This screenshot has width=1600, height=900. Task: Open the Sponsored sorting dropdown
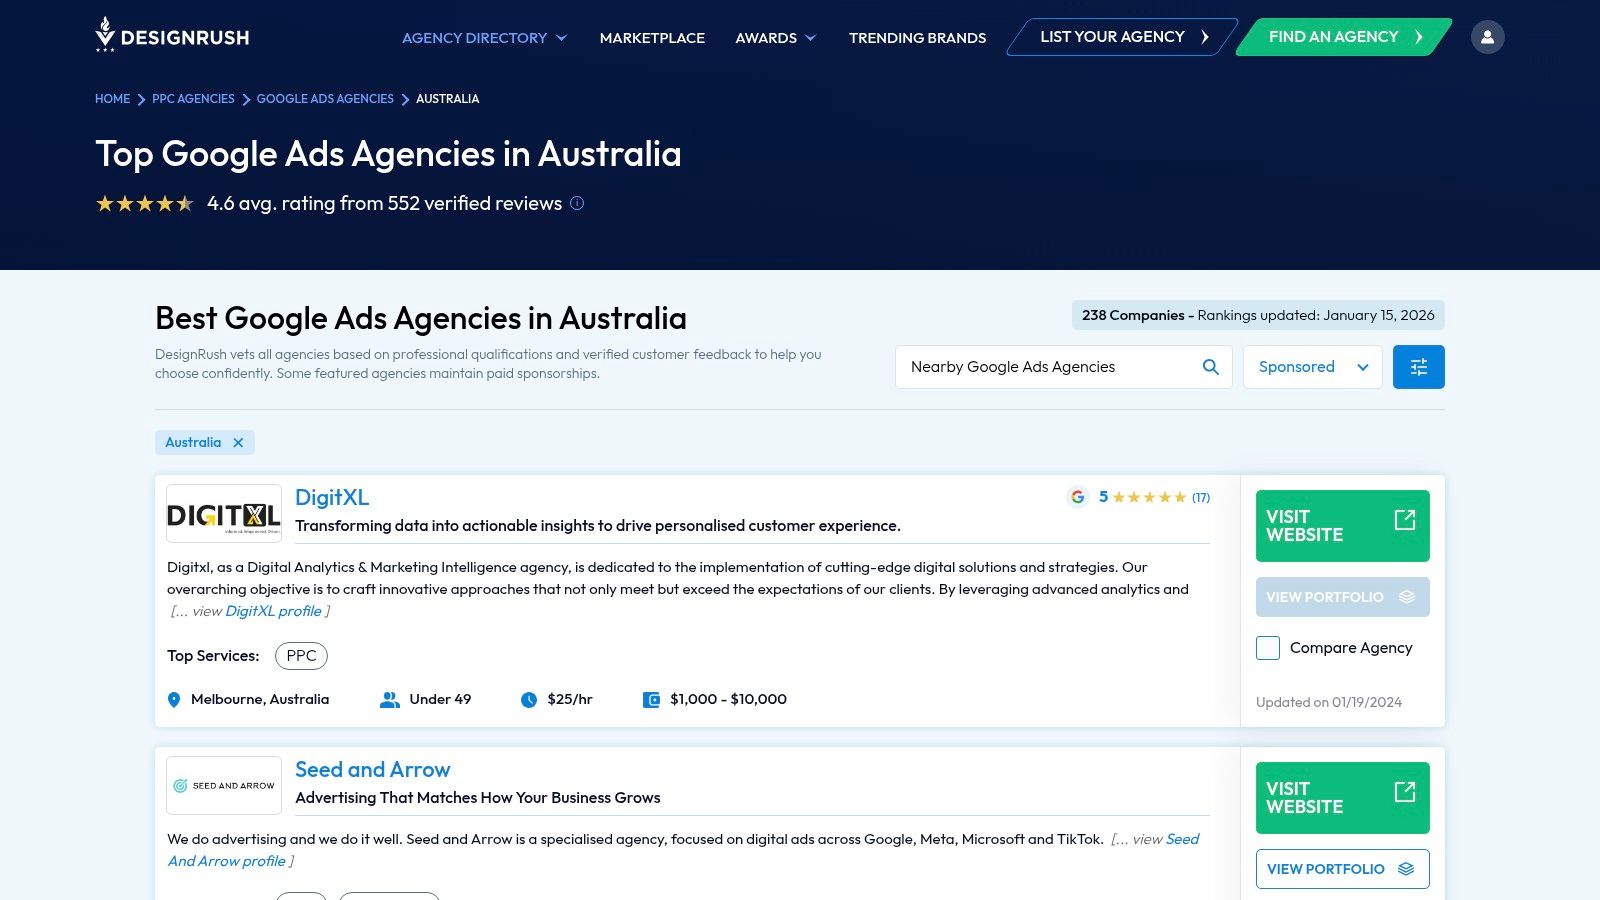tap(1312, 367)
